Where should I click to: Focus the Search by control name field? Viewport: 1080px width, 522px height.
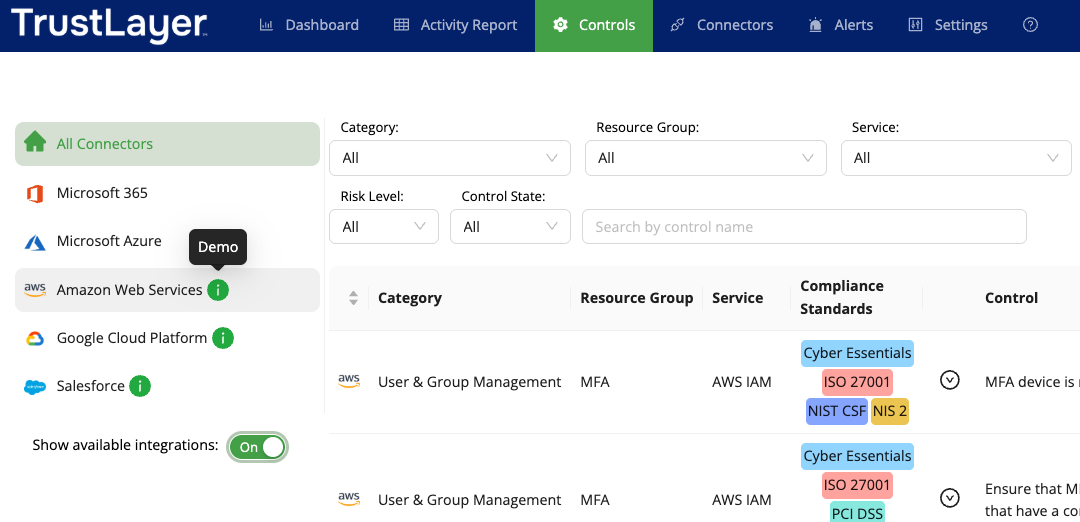(804, 227)
